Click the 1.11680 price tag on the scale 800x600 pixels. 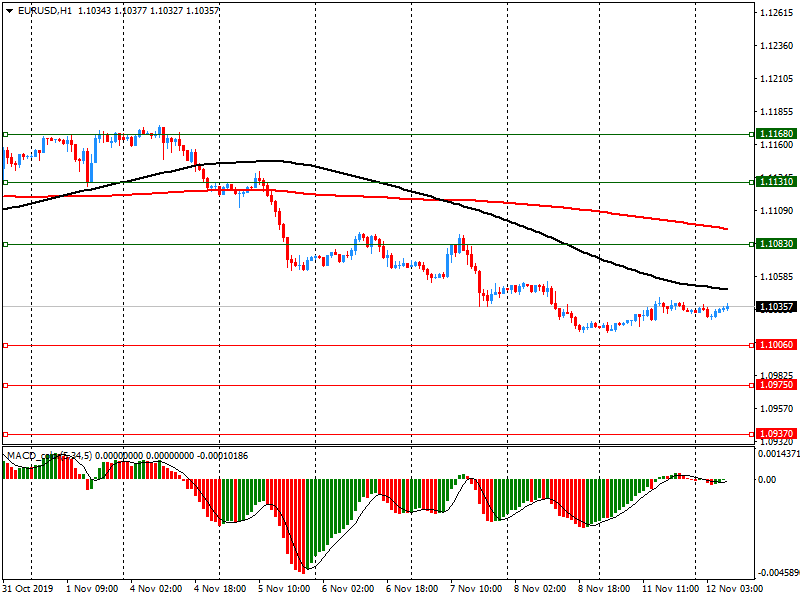[776, 133]
